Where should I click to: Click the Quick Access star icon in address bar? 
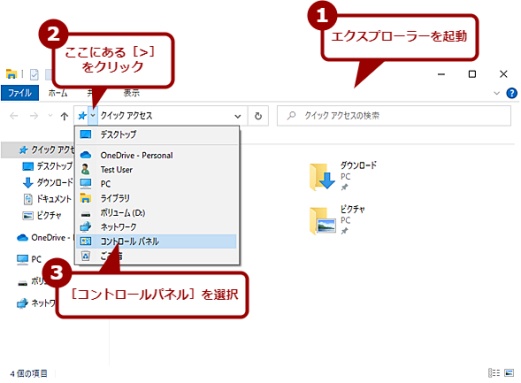[x=82, y=116]
